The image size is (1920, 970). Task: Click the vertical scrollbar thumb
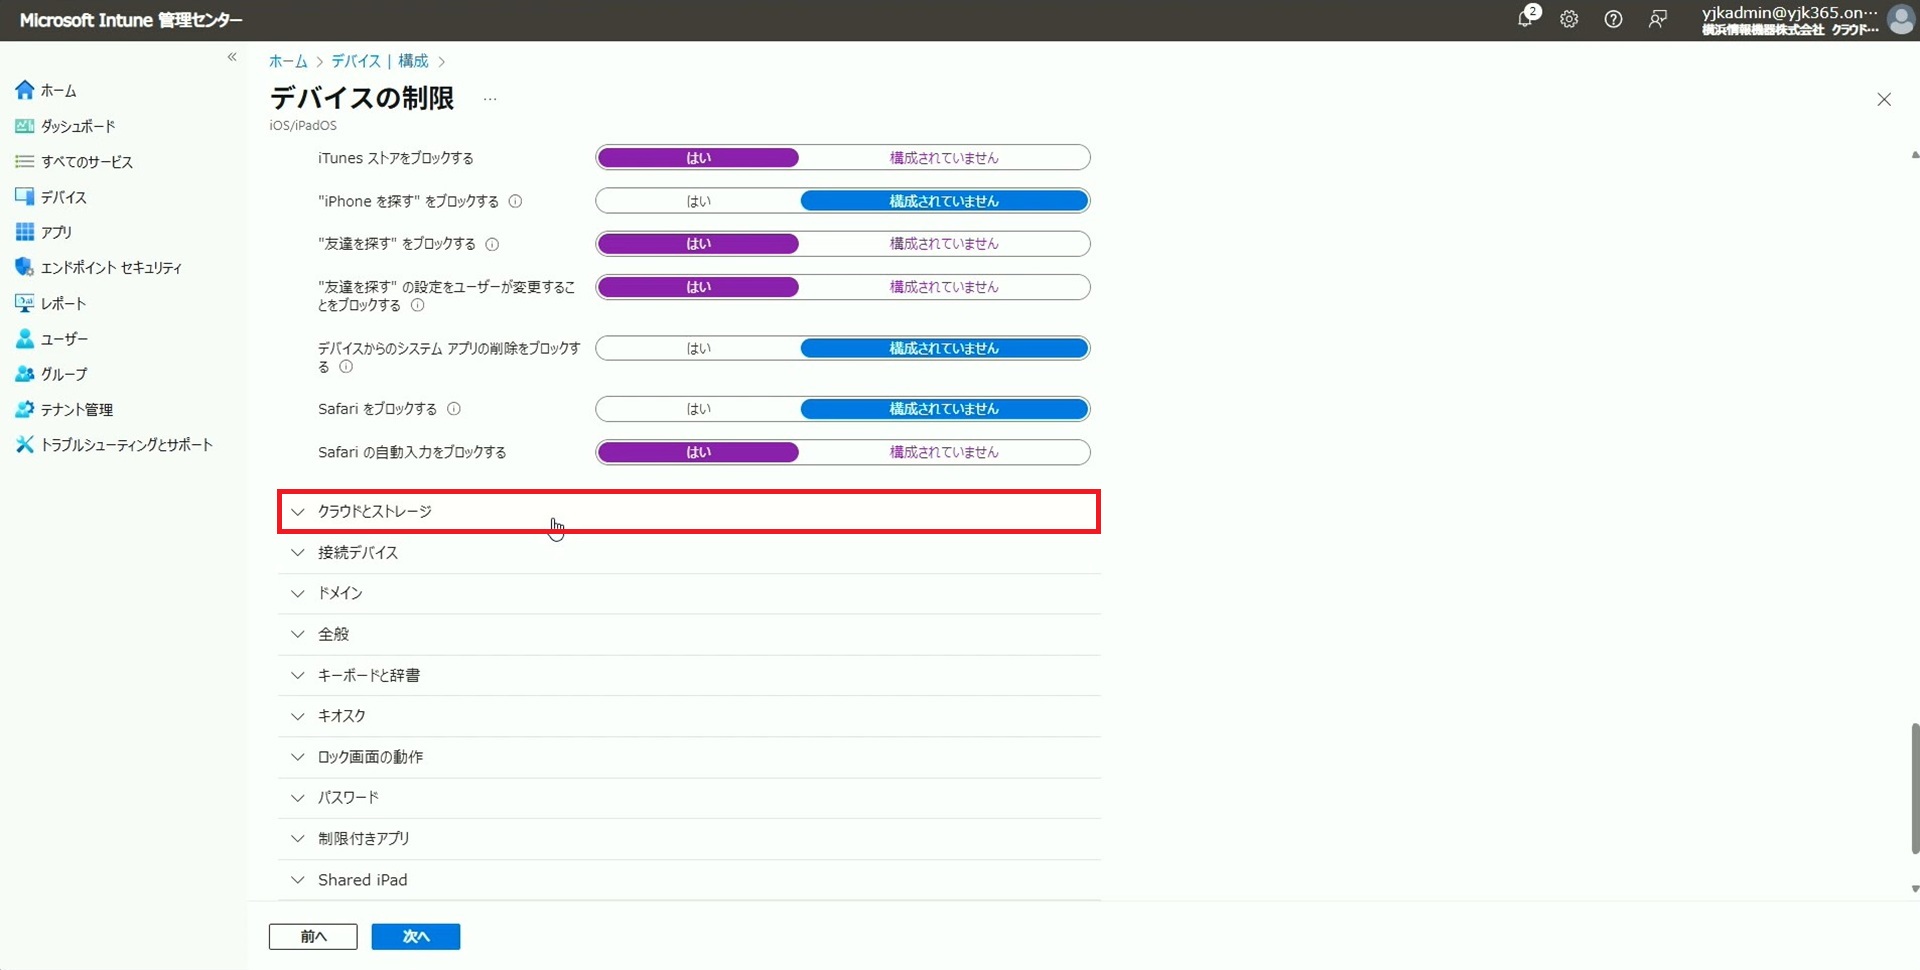click(x=1914, y=788)
